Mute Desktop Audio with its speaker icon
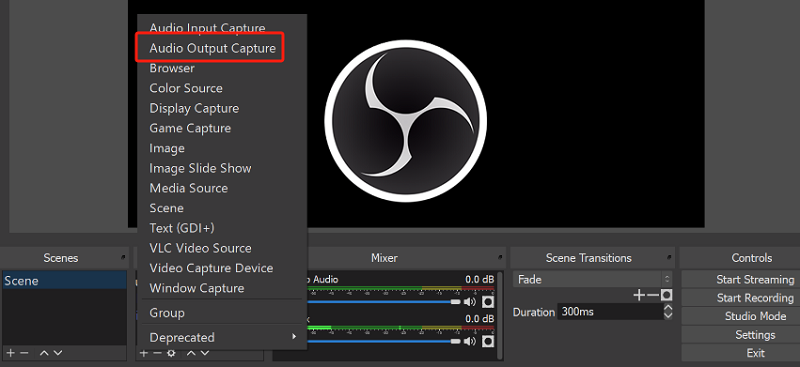This screenshot has width=800, height=367. click(470, 302)
